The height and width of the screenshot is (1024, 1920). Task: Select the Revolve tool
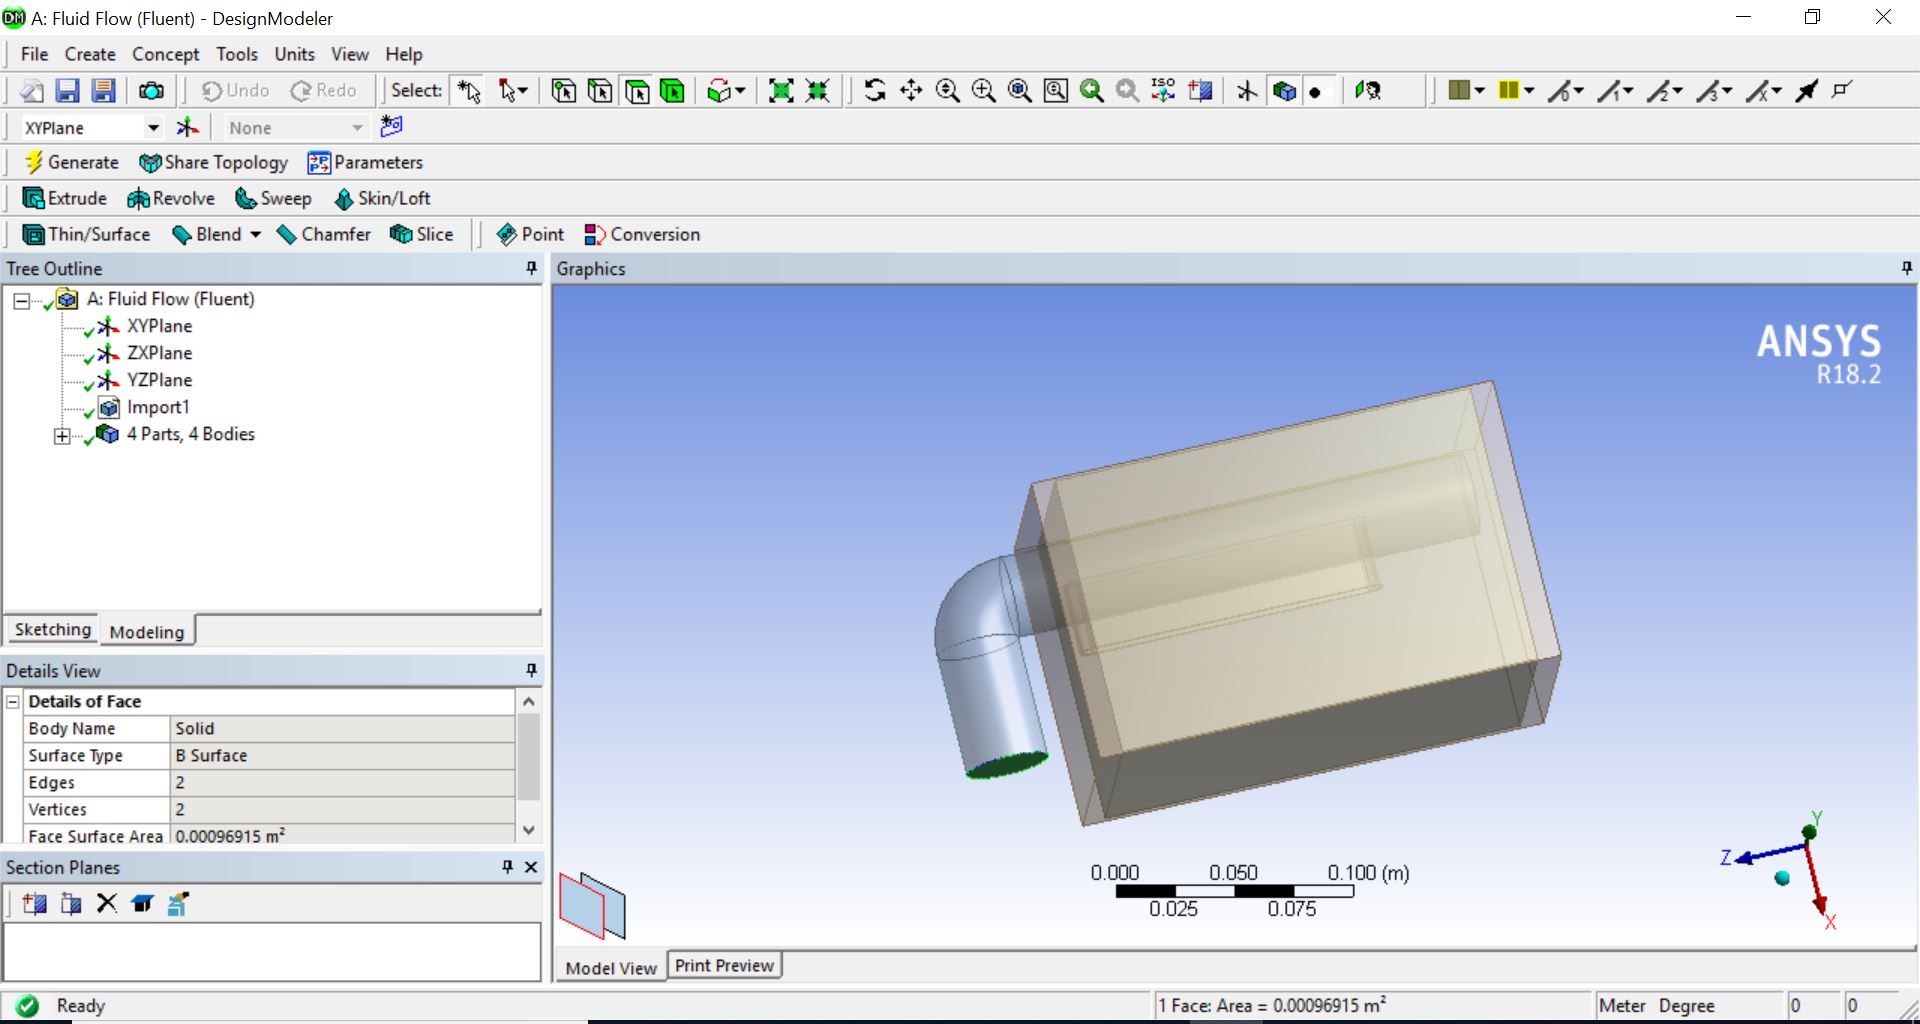(x=171, y=198)
